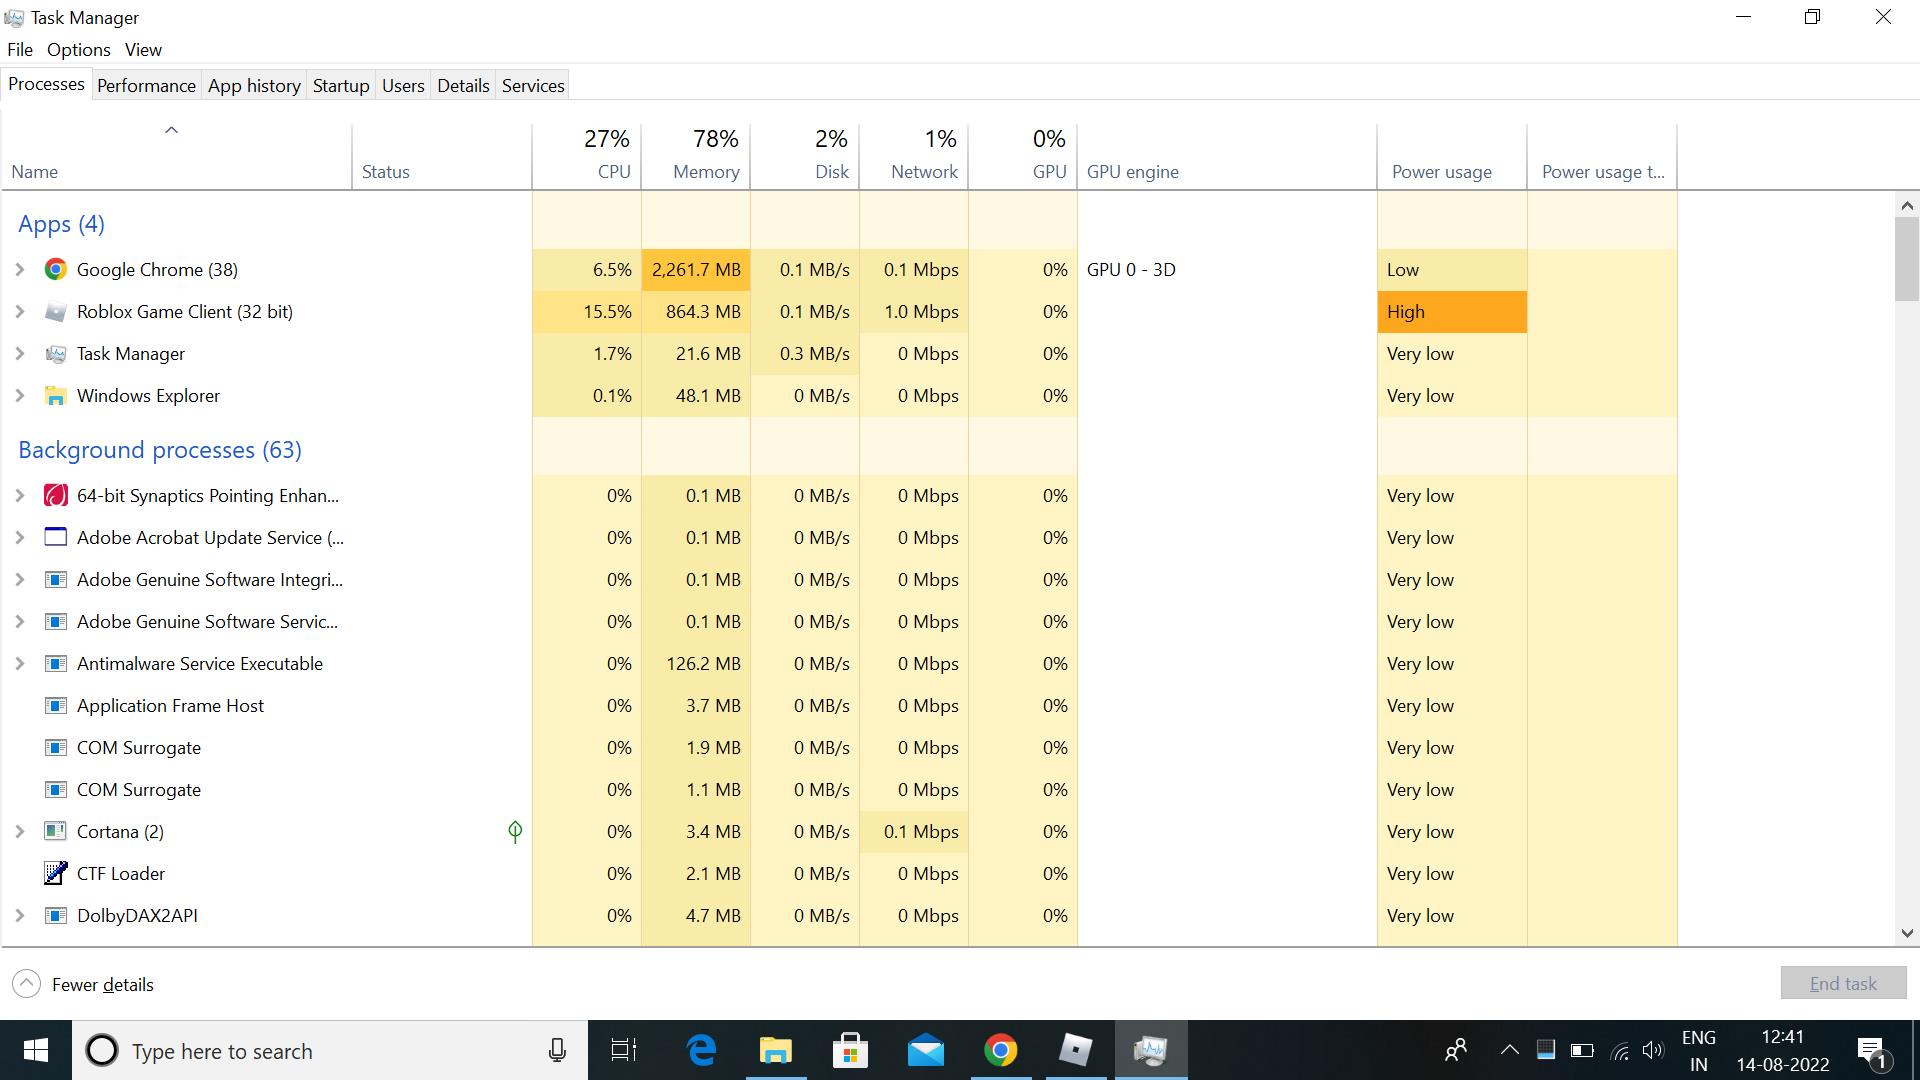Click the Adobe Genuine Software Integrity icon
The height and width of the screenshot is (1080, 1920).
pyautogui.click(x=56, y=580)
